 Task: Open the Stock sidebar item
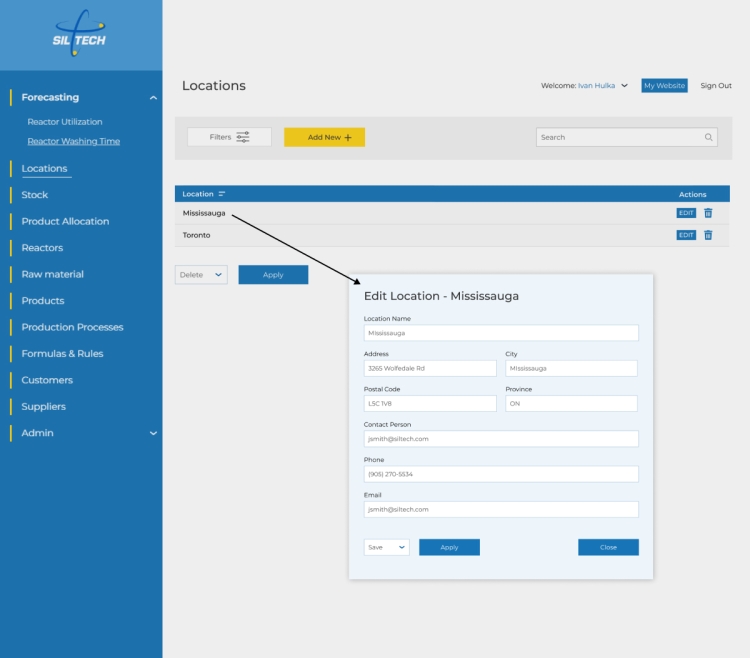(x=35, y=195)
